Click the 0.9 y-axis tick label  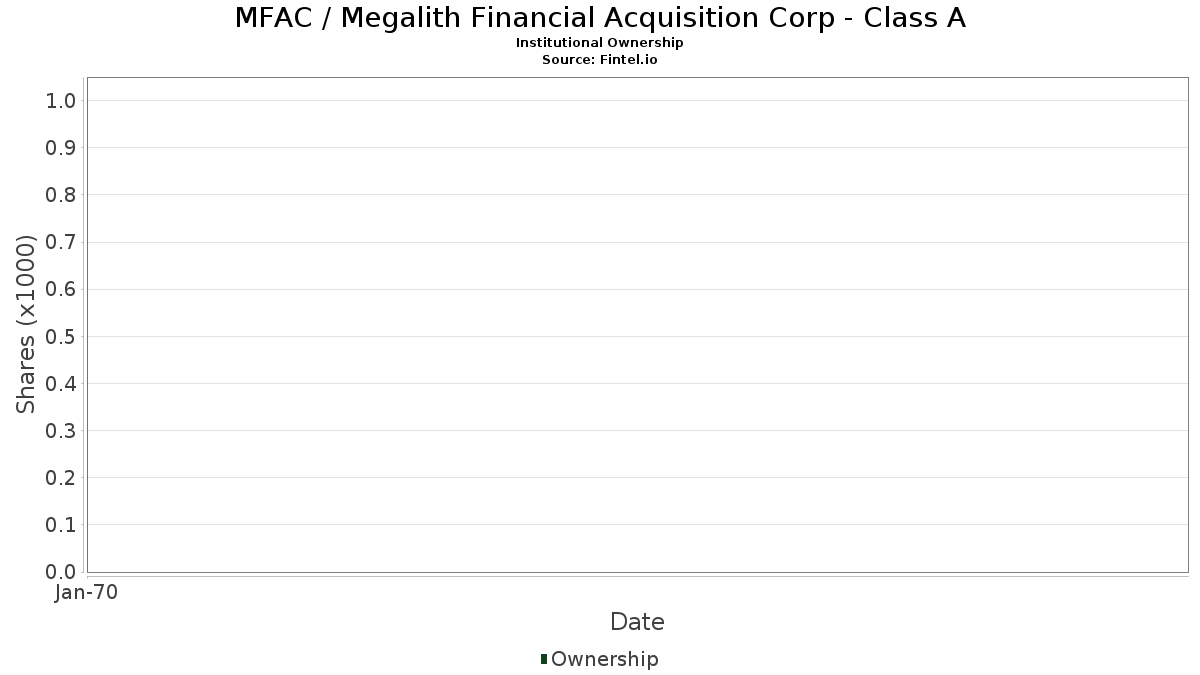click(61, 148)
